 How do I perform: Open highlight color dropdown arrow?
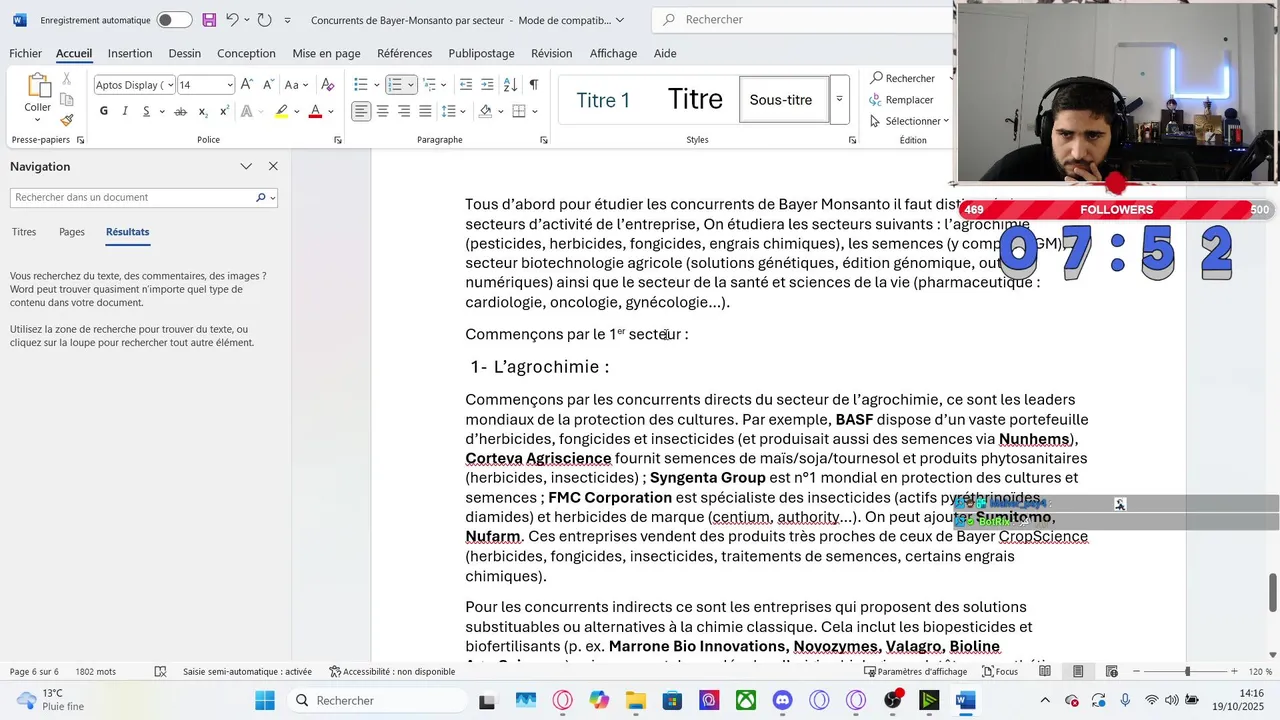coord(297,111)
